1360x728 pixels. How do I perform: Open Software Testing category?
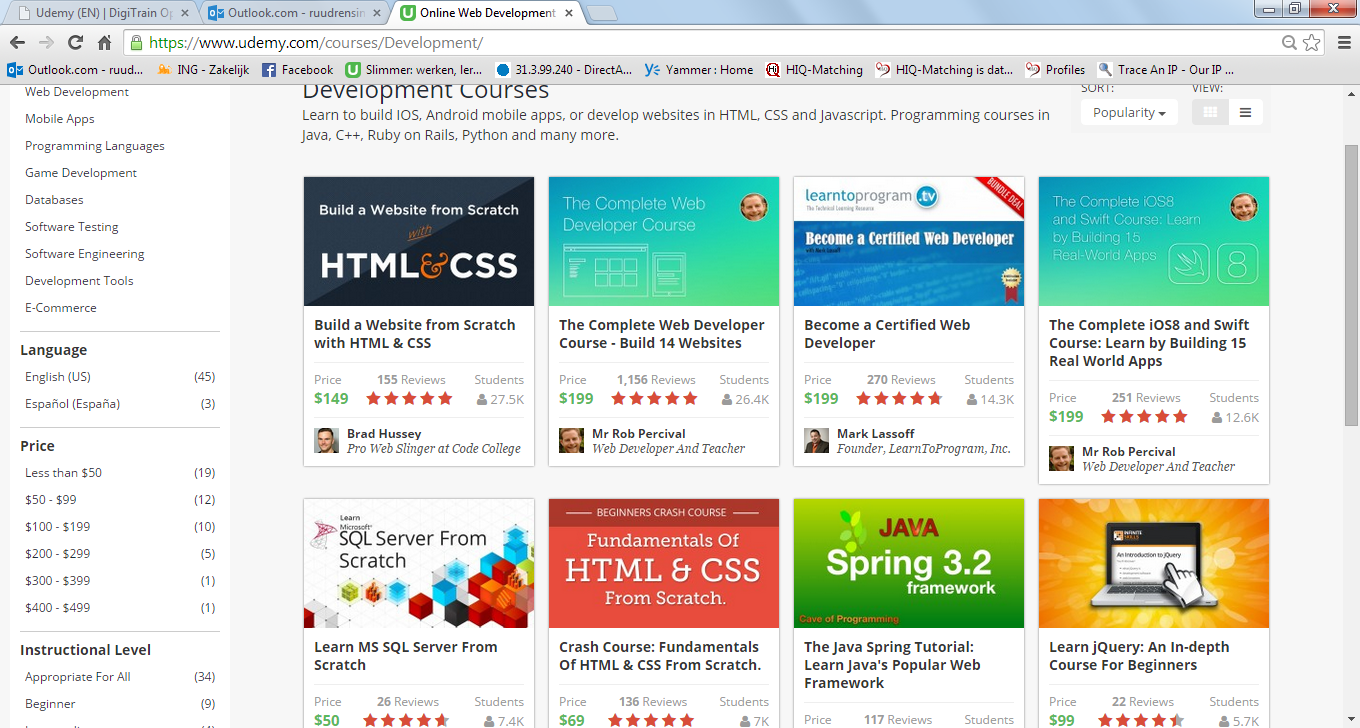tap(72, 226)
